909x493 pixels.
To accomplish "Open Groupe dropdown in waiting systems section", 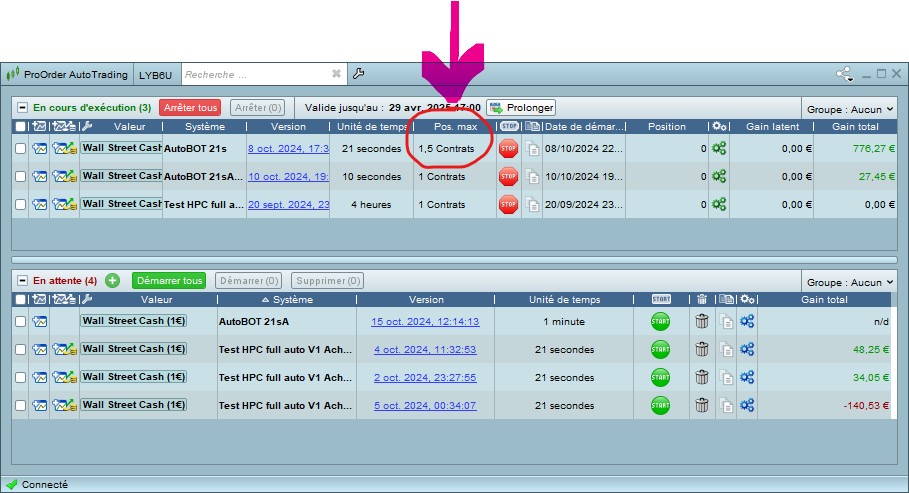I will tap(850, 282).
